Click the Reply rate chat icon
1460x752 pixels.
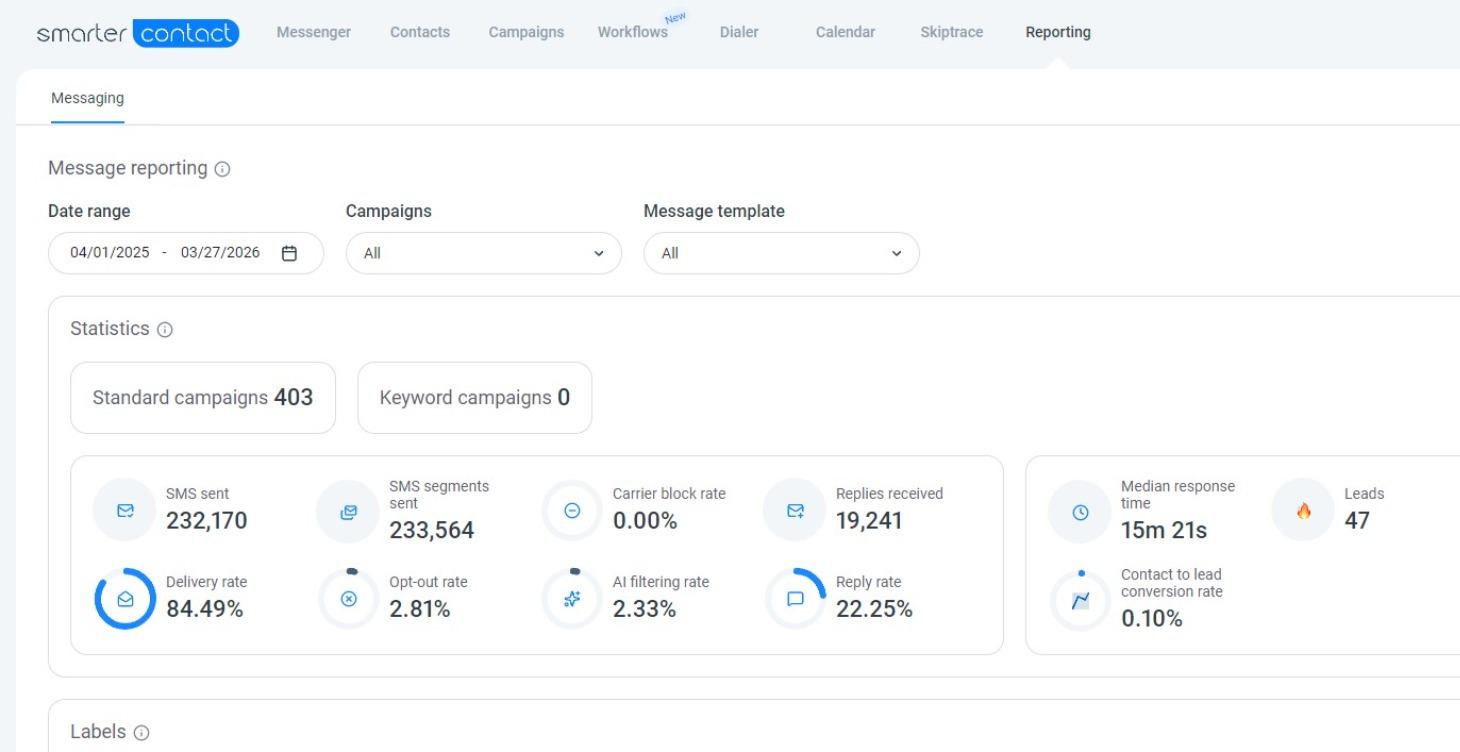tap(795, 599)
